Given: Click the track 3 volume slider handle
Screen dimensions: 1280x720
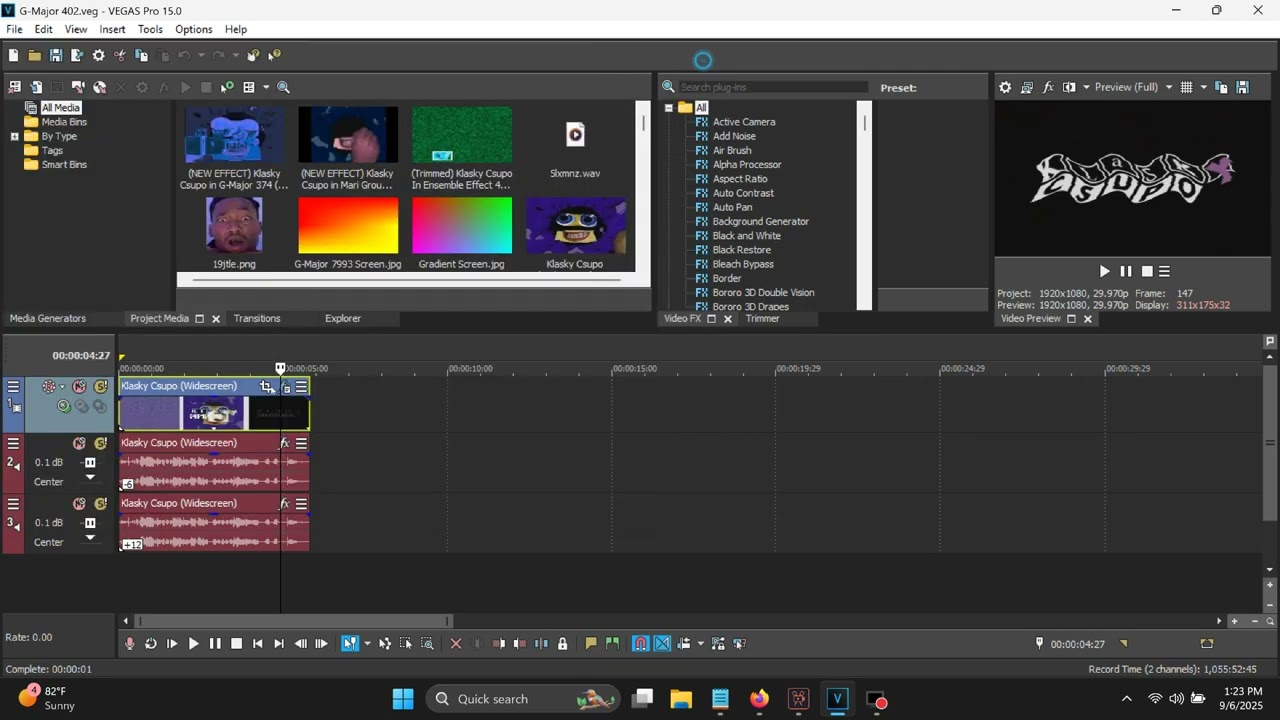Looking at the screenshot, I should [x=90, y=523].
